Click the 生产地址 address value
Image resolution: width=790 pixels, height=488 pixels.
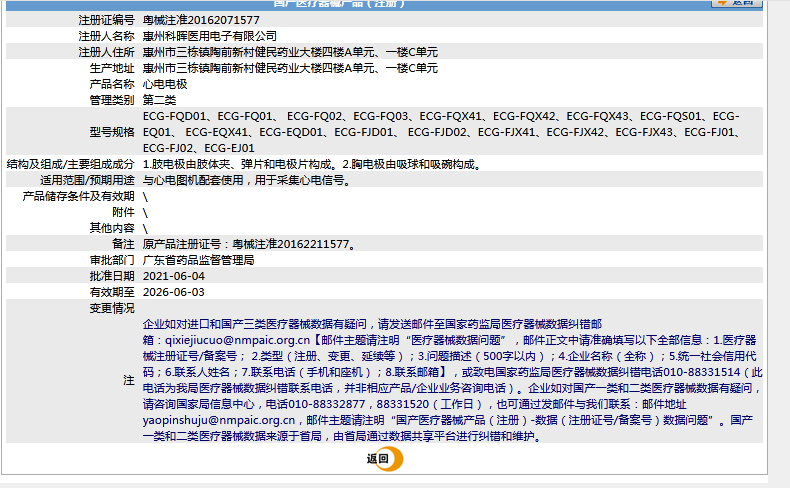click(x=290, y=68)
